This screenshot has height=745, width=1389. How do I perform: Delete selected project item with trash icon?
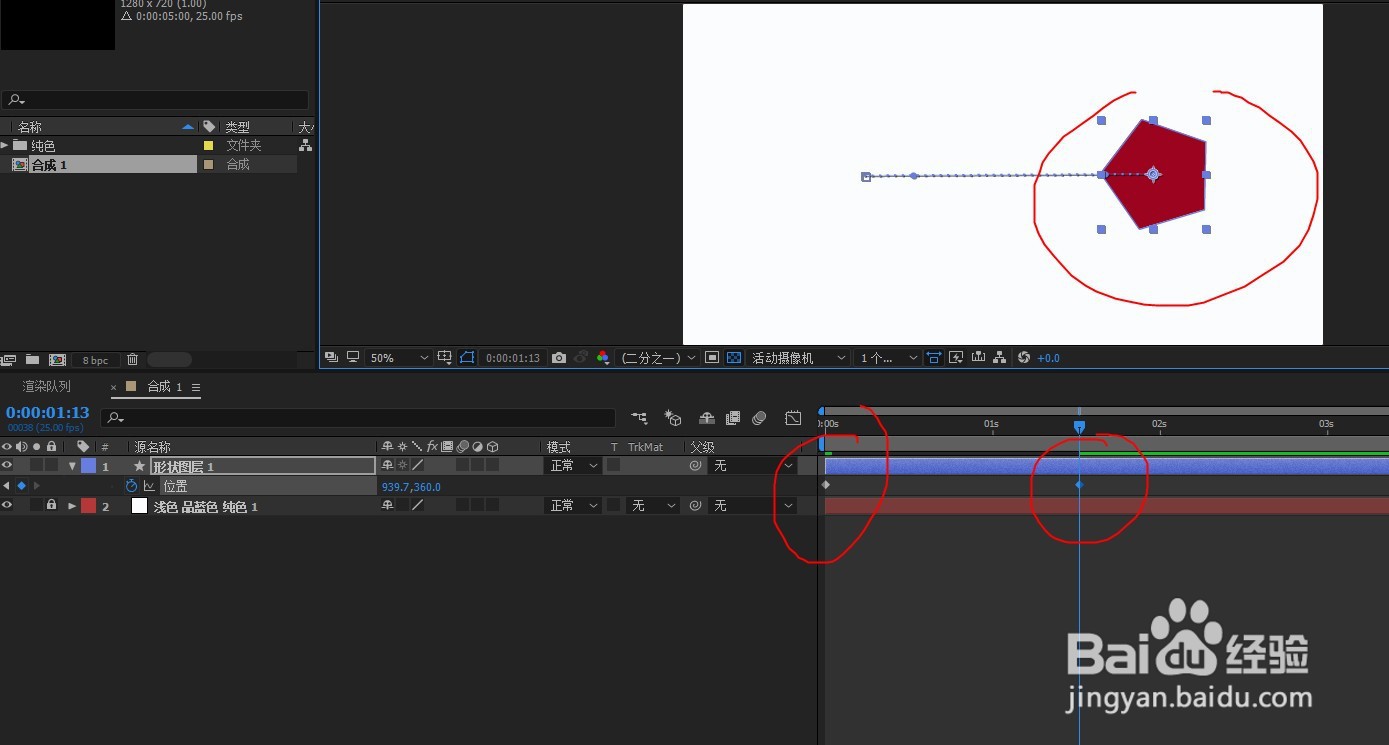coord(132,360)
